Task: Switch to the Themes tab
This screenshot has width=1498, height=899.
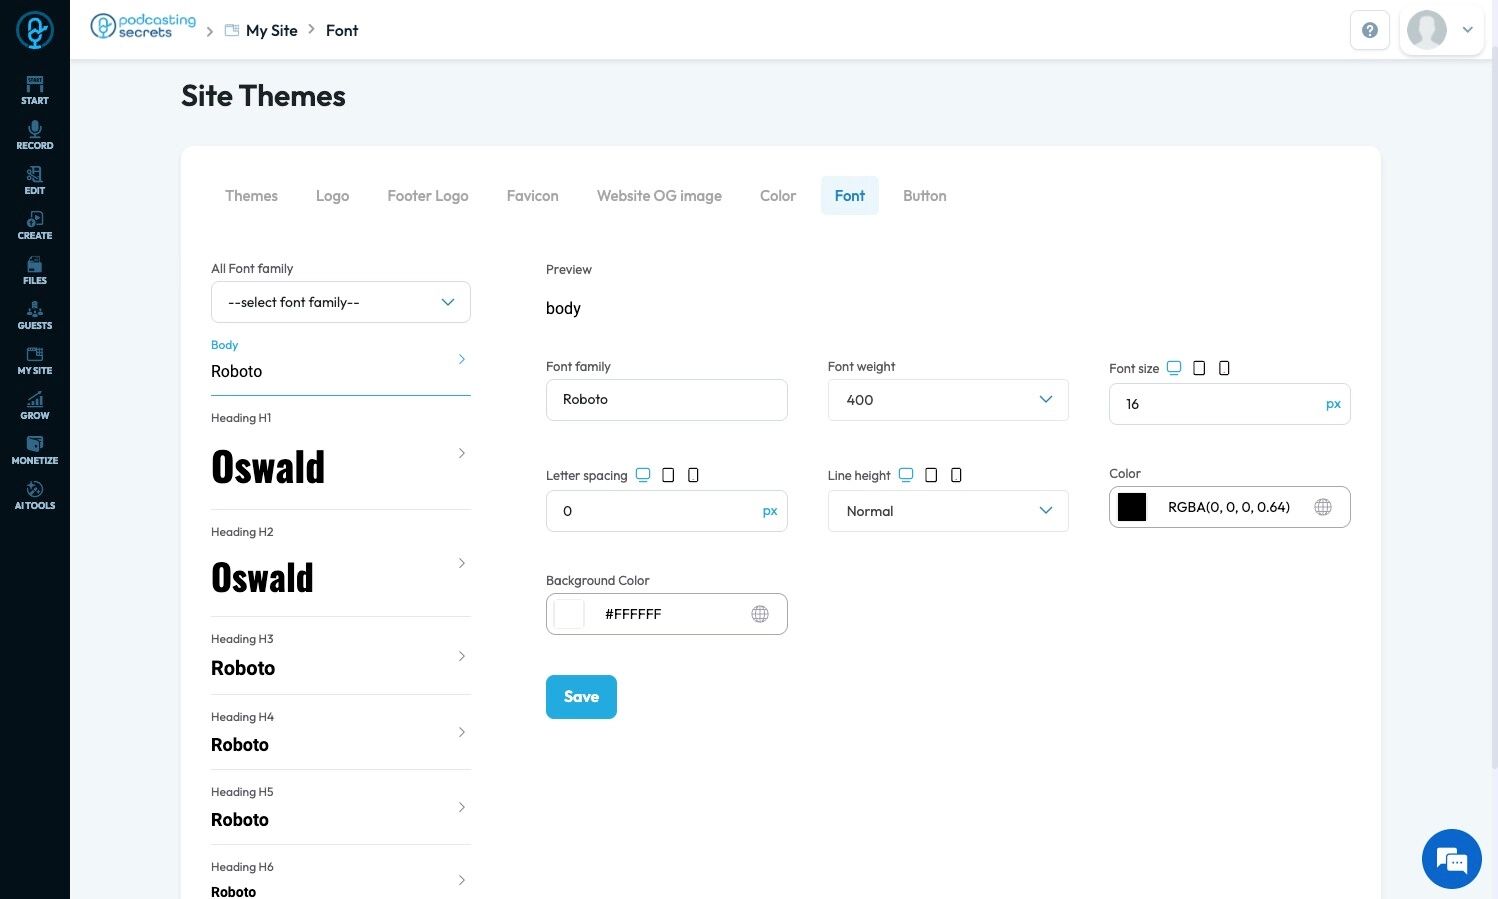Action: (x=251, y=196)
